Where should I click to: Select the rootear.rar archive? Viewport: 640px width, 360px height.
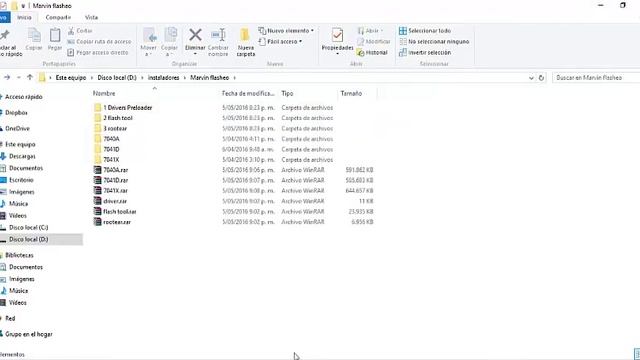(117, 222)
